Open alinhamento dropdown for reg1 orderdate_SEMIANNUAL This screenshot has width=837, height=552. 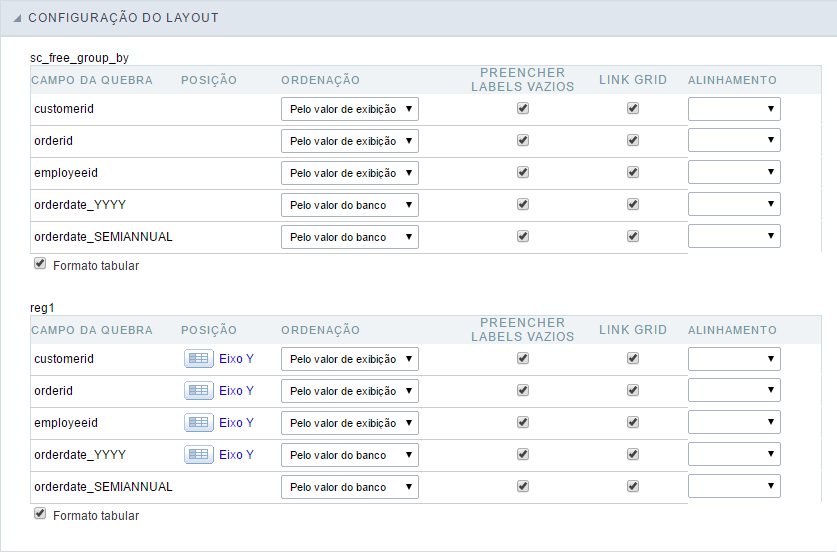point(734,486)
